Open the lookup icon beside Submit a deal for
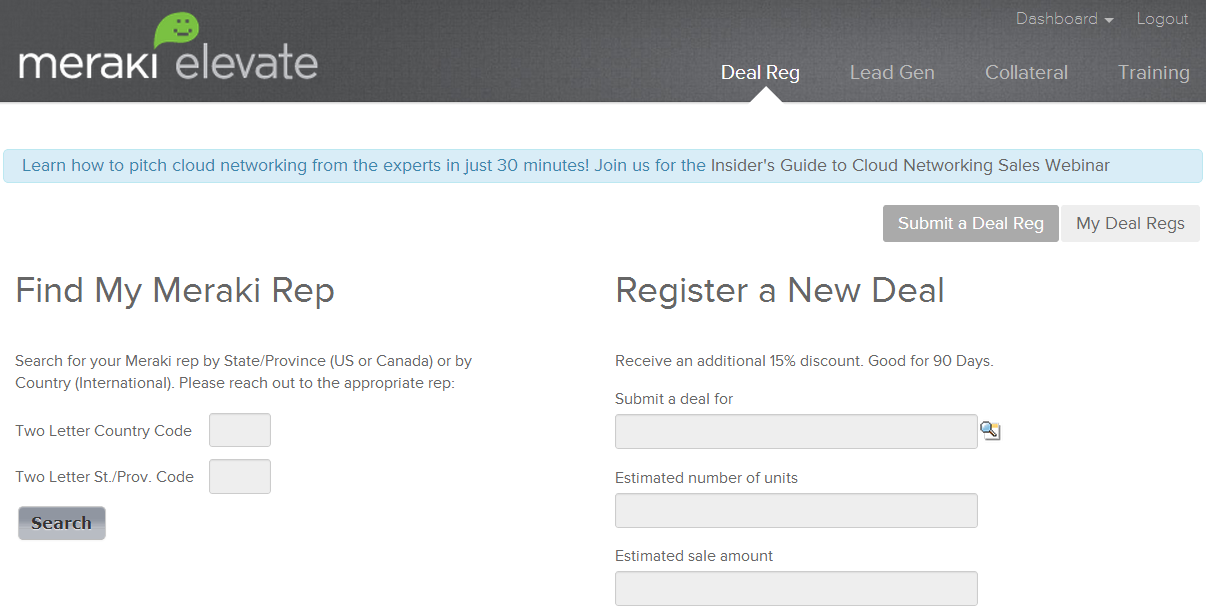Viewport: 1206px width, 616px height. [x=990, y=431]
